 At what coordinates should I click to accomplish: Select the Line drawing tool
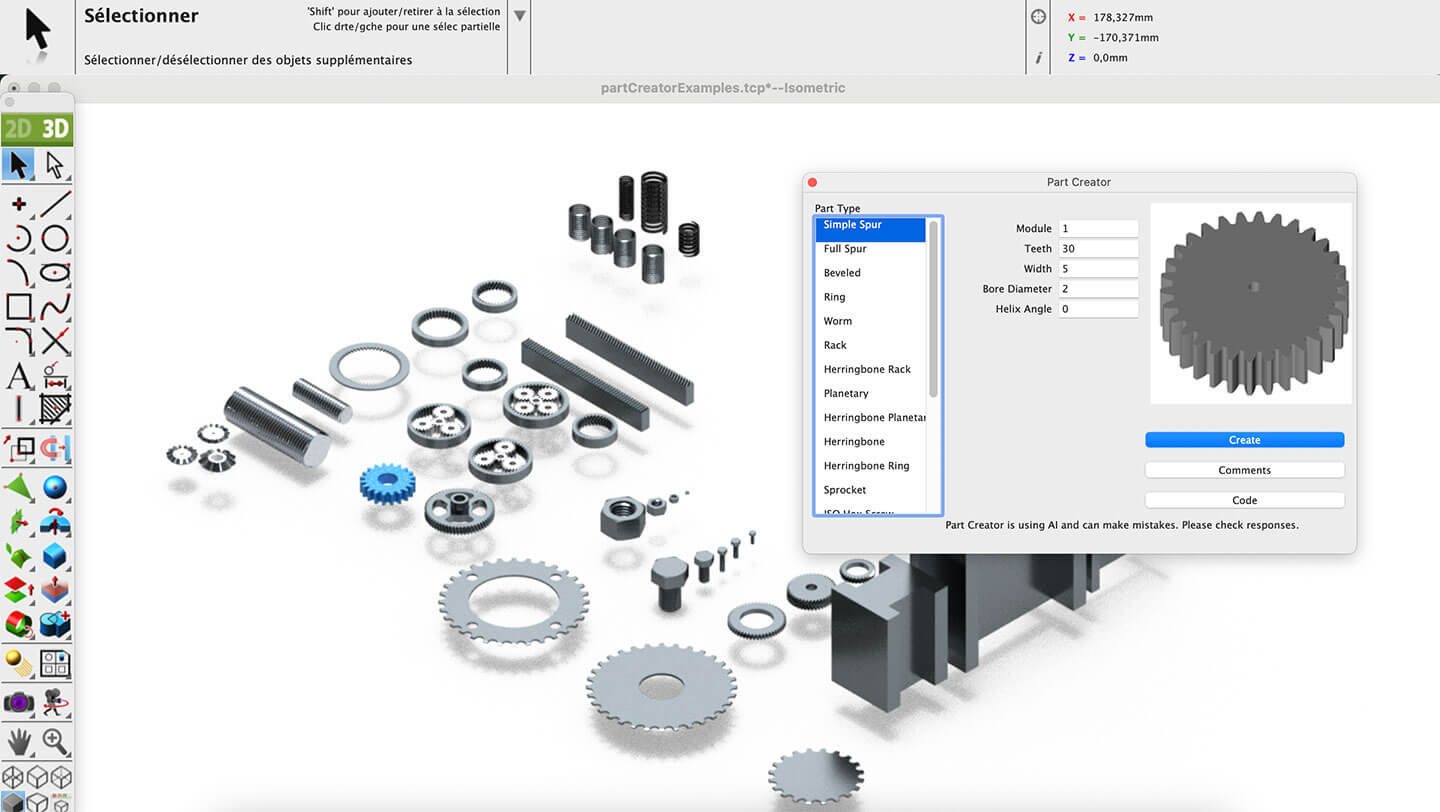(x=55, y=203)
